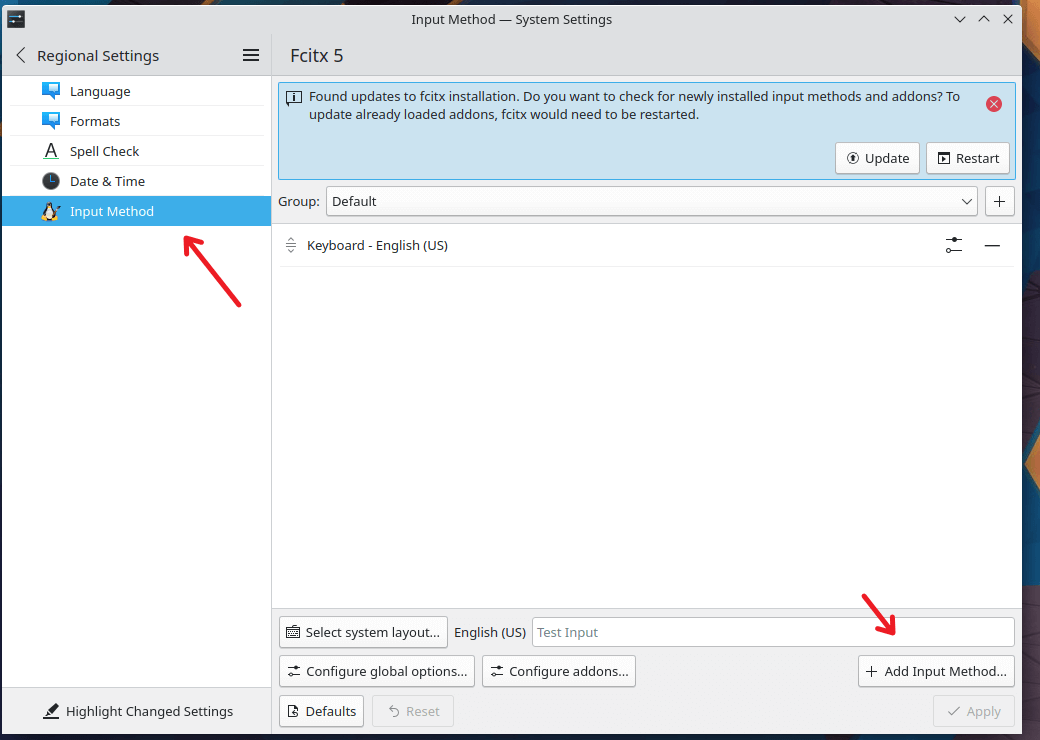Click the drag handle of Keyboard - English (US)
This screenshot has height=740, width=1040.
(x=291, y=245)
